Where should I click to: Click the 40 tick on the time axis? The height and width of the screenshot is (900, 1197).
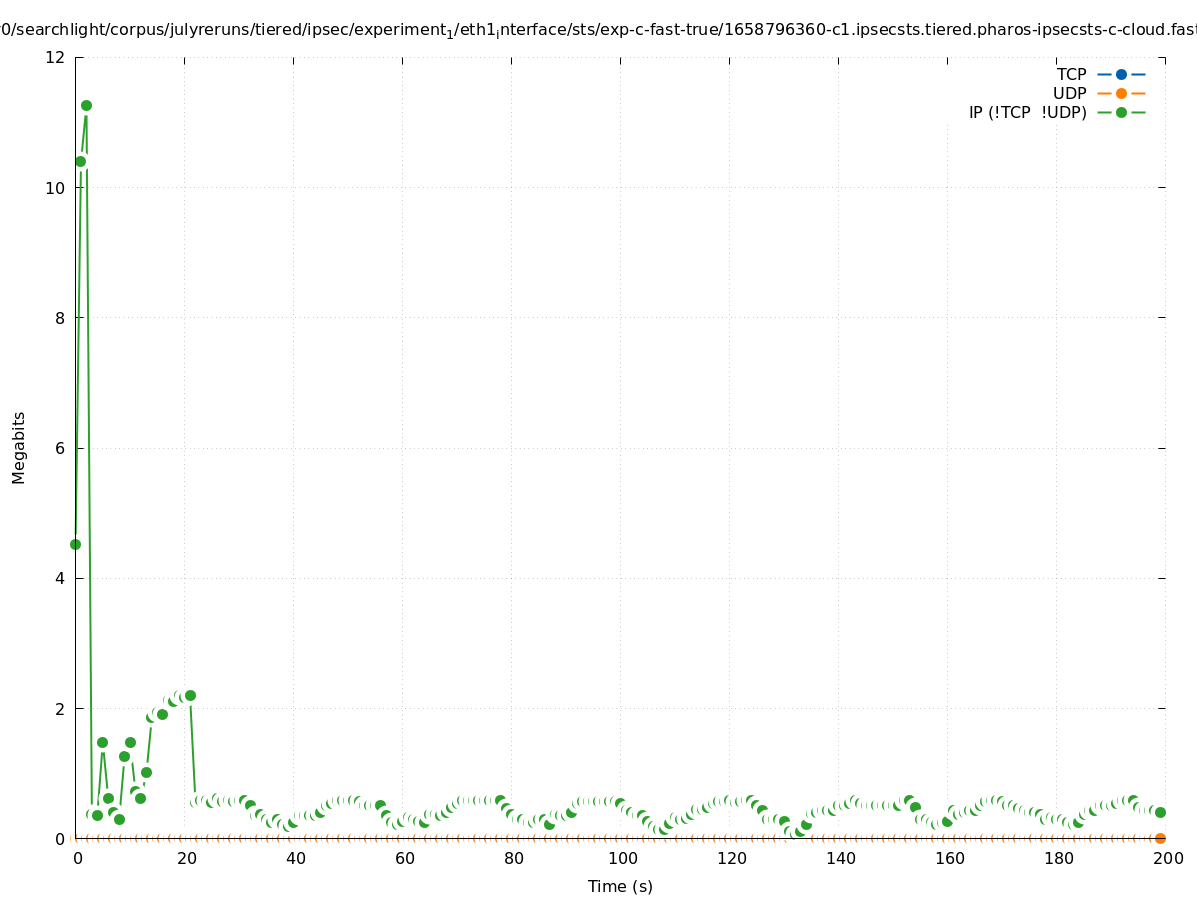295,858
